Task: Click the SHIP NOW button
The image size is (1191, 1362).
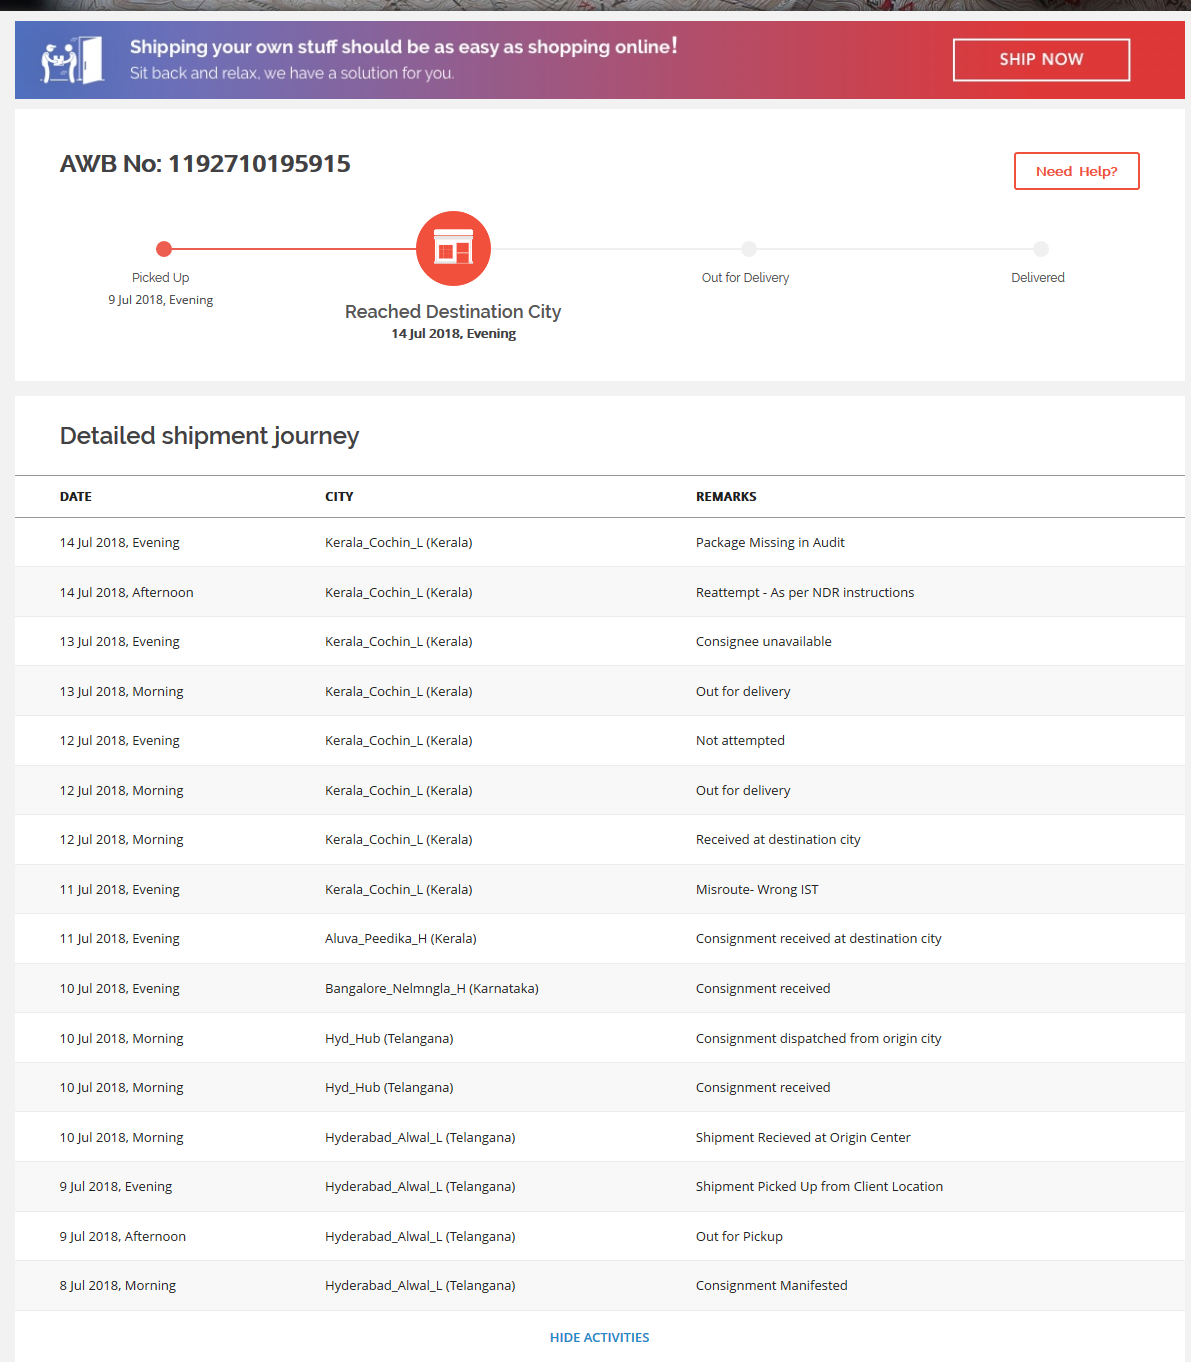Action: click(1041, 60)
